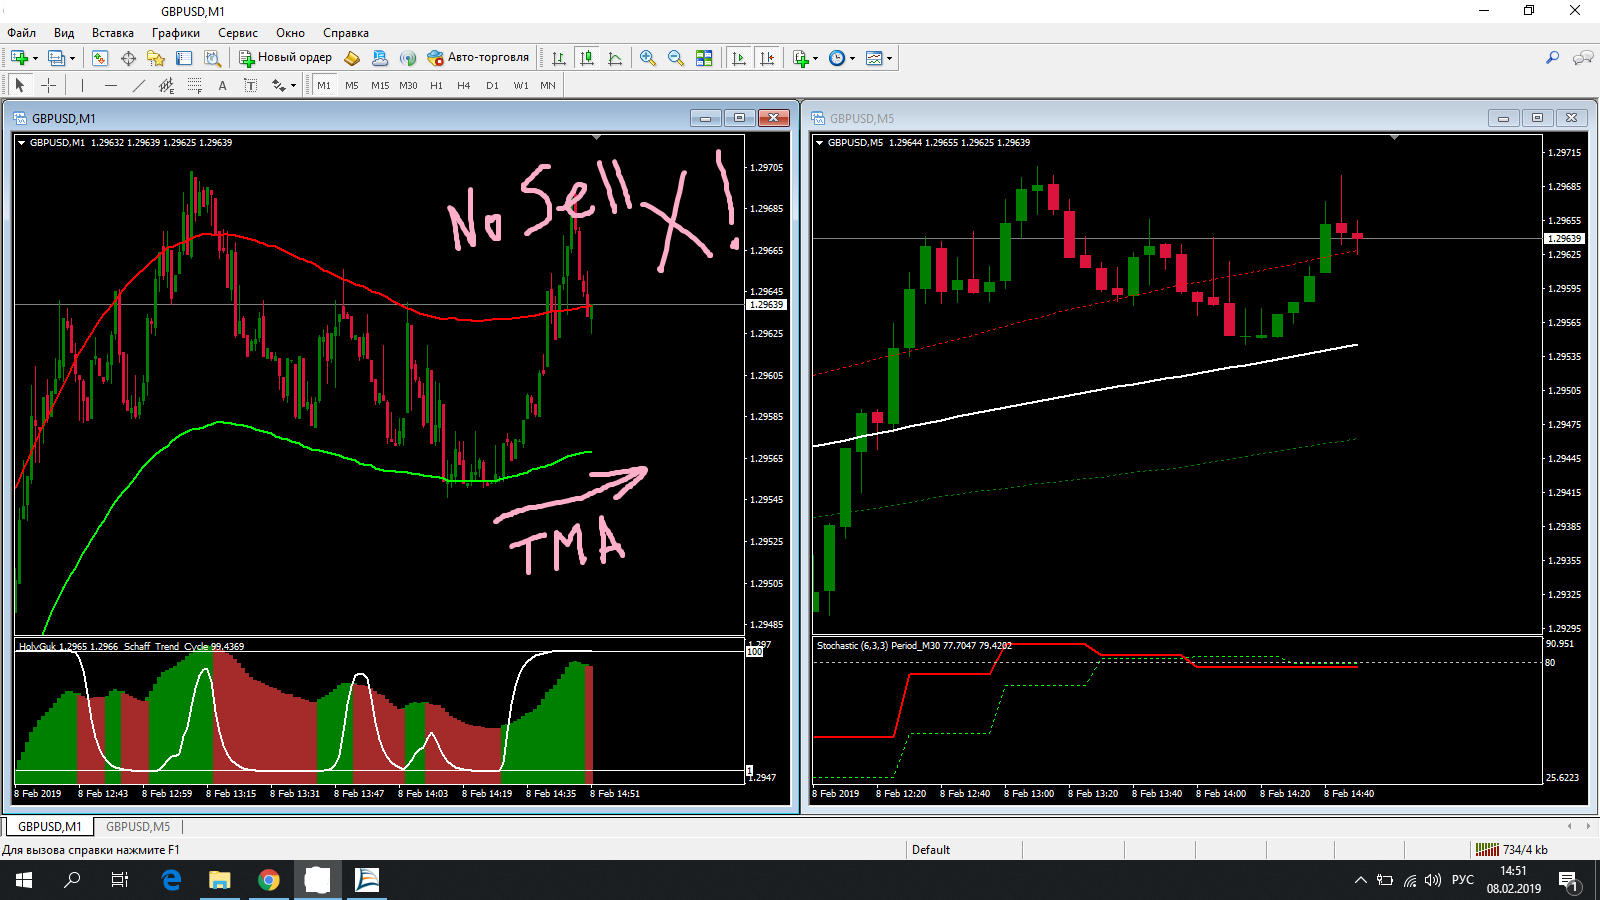Open the Файл menu

pyautogui.click(x=21, y=33)
